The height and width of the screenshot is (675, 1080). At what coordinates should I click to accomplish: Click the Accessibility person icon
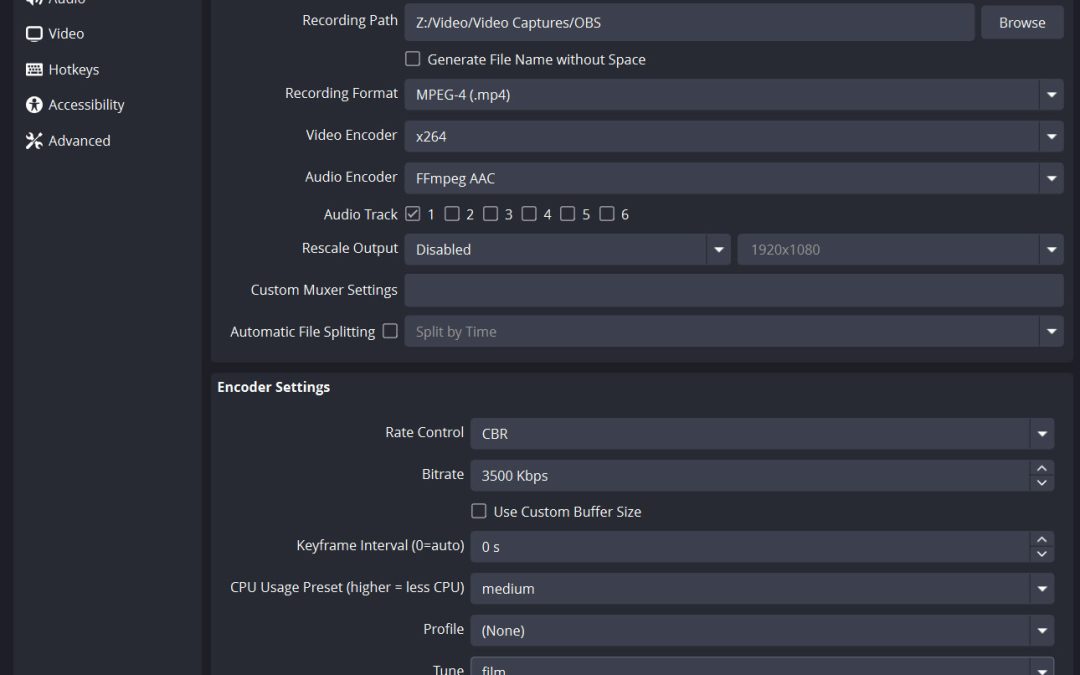pyautogui.click(x=34, y=105)
